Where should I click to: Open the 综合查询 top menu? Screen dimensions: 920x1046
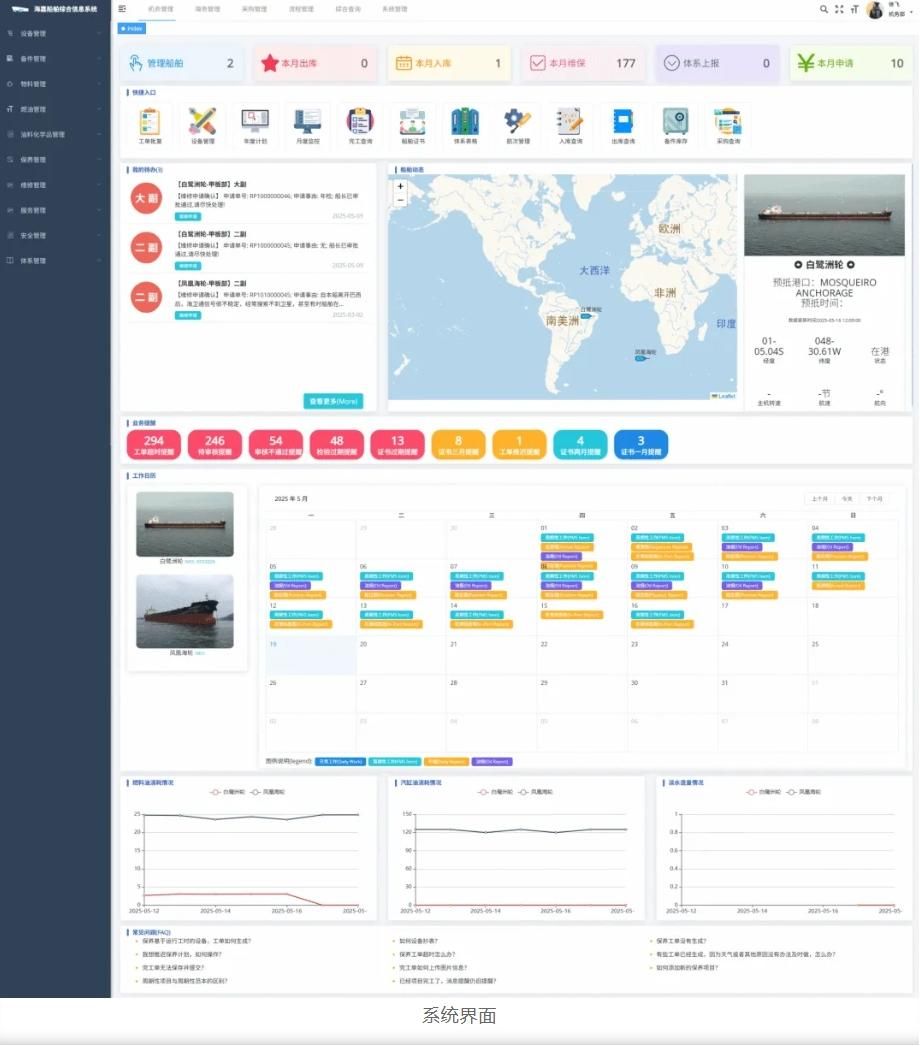(x=348, y=9)
